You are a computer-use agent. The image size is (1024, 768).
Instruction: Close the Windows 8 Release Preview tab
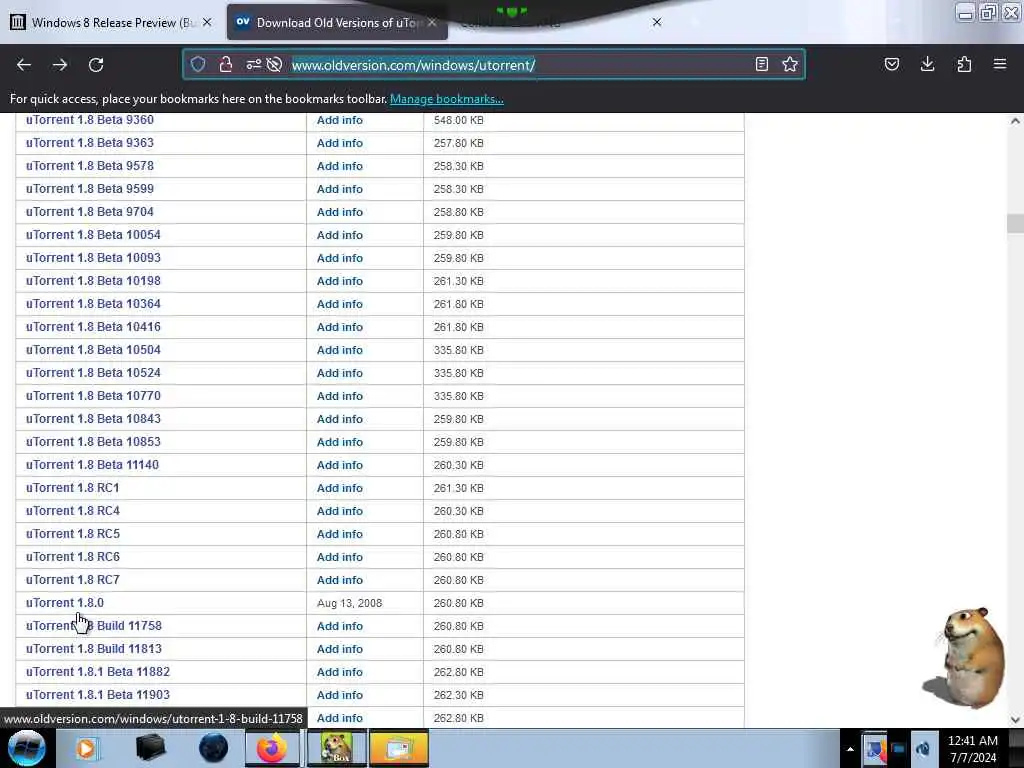[x=207, y=22]
